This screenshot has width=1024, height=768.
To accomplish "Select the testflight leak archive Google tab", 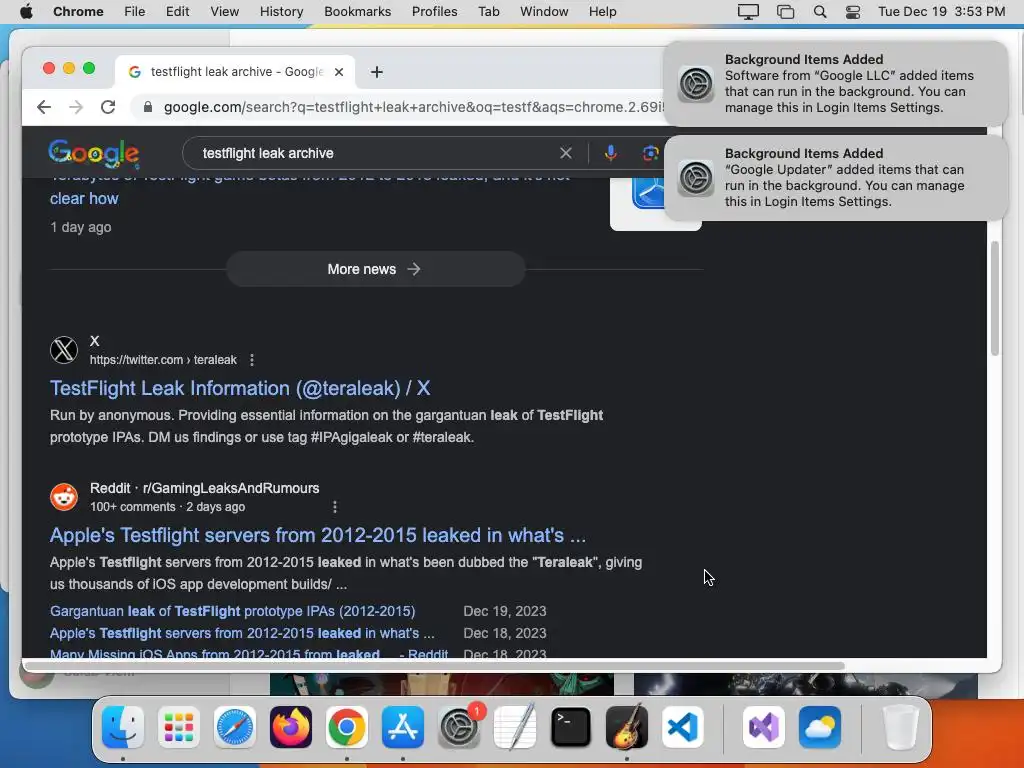I will coord(235,72).
